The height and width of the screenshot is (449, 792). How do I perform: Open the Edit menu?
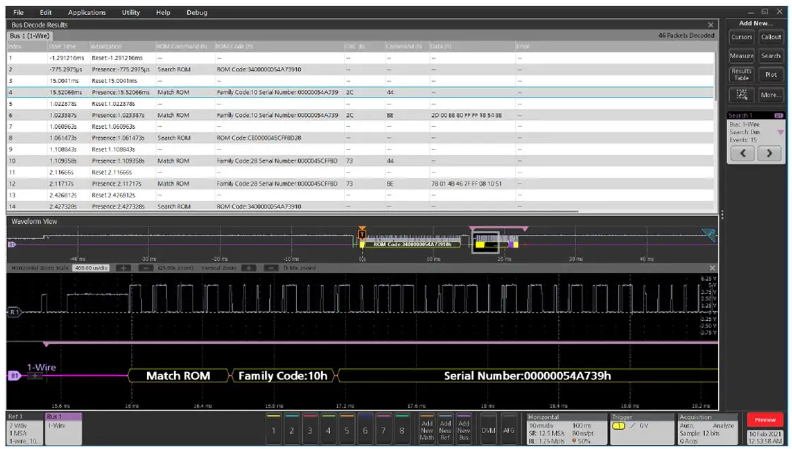(x=45, y=12)
